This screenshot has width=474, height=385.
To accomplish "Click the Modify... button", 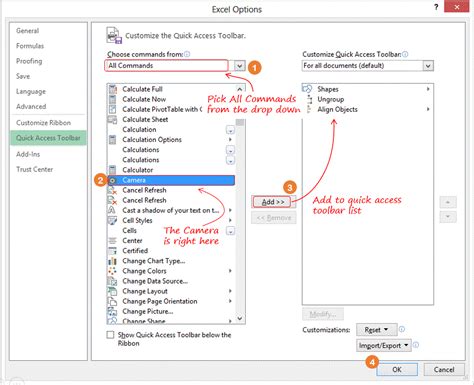I will click(x=323, y=314).
